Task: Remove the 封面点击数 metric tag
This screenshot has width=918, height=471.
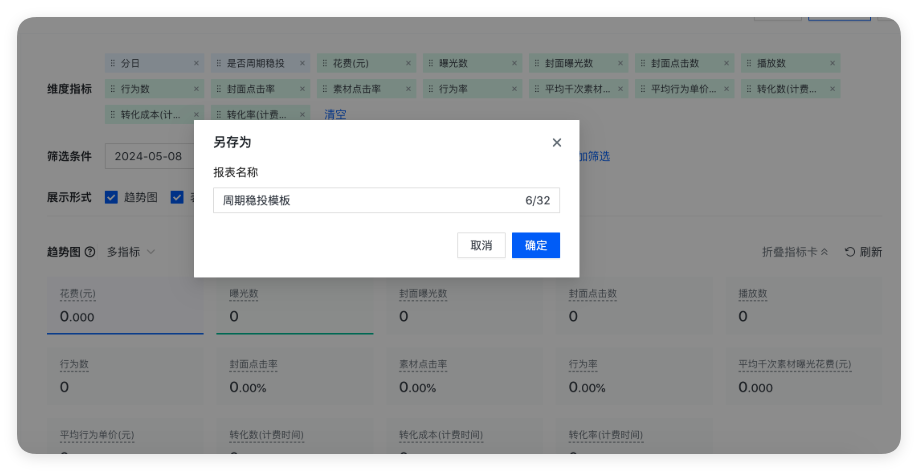Action: click(x=726, y=63)
